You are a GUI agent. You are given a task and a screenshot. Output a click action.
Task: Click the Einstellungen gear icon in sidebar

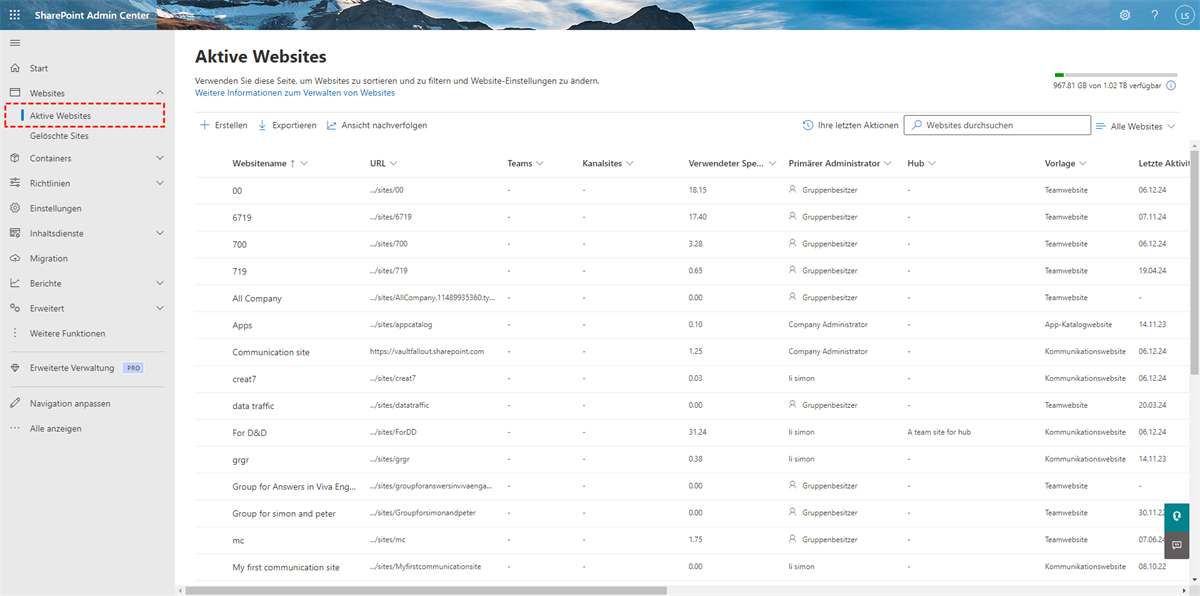pyautogui.click(x=15, y=208)
